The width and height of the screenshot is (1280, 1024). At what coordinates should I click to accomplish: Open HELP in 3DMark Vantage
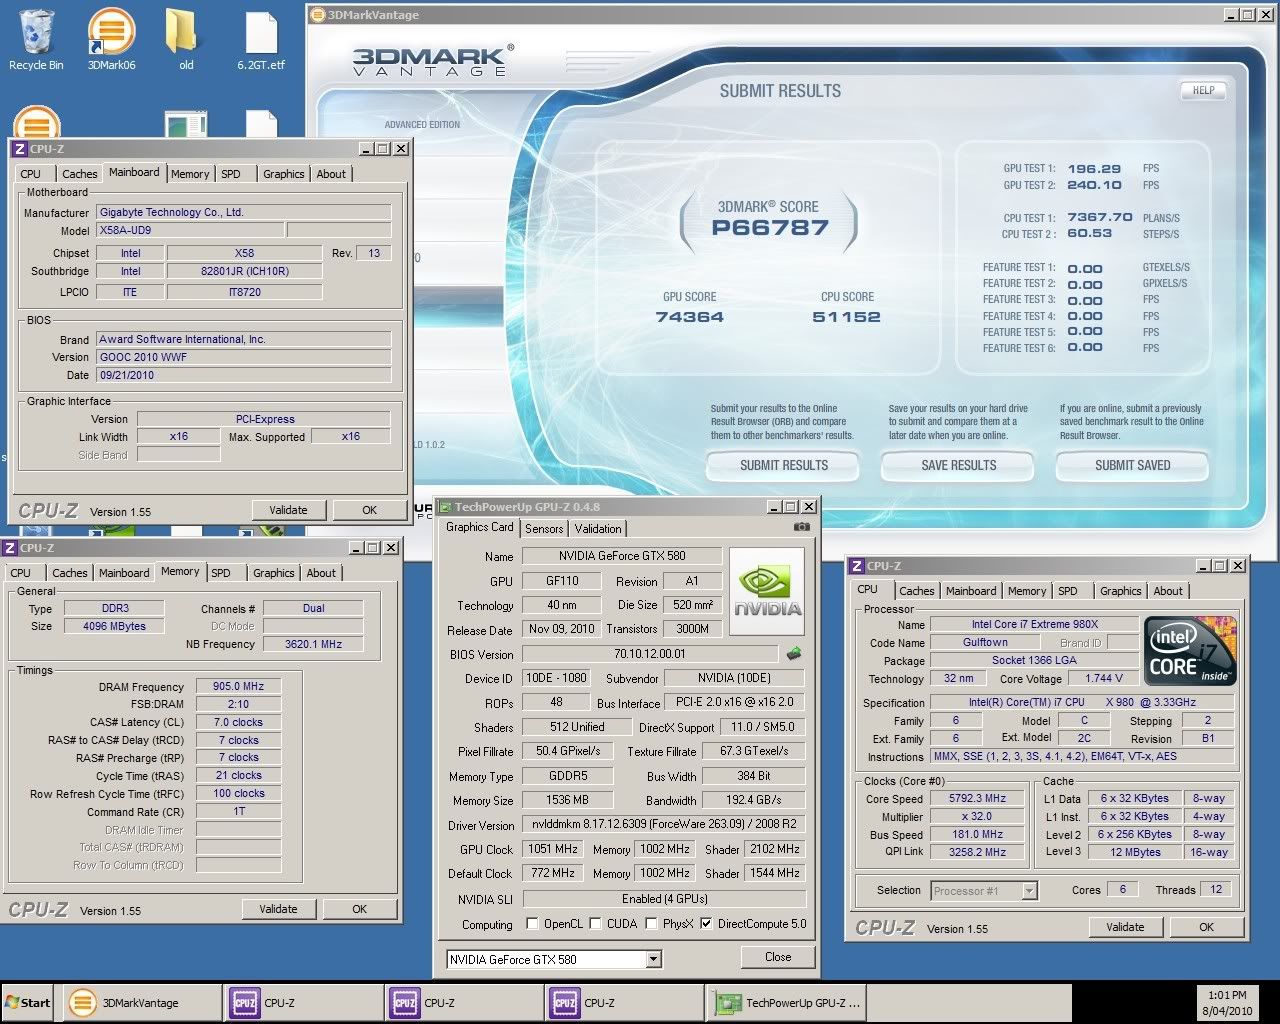tap(1203, 90)
